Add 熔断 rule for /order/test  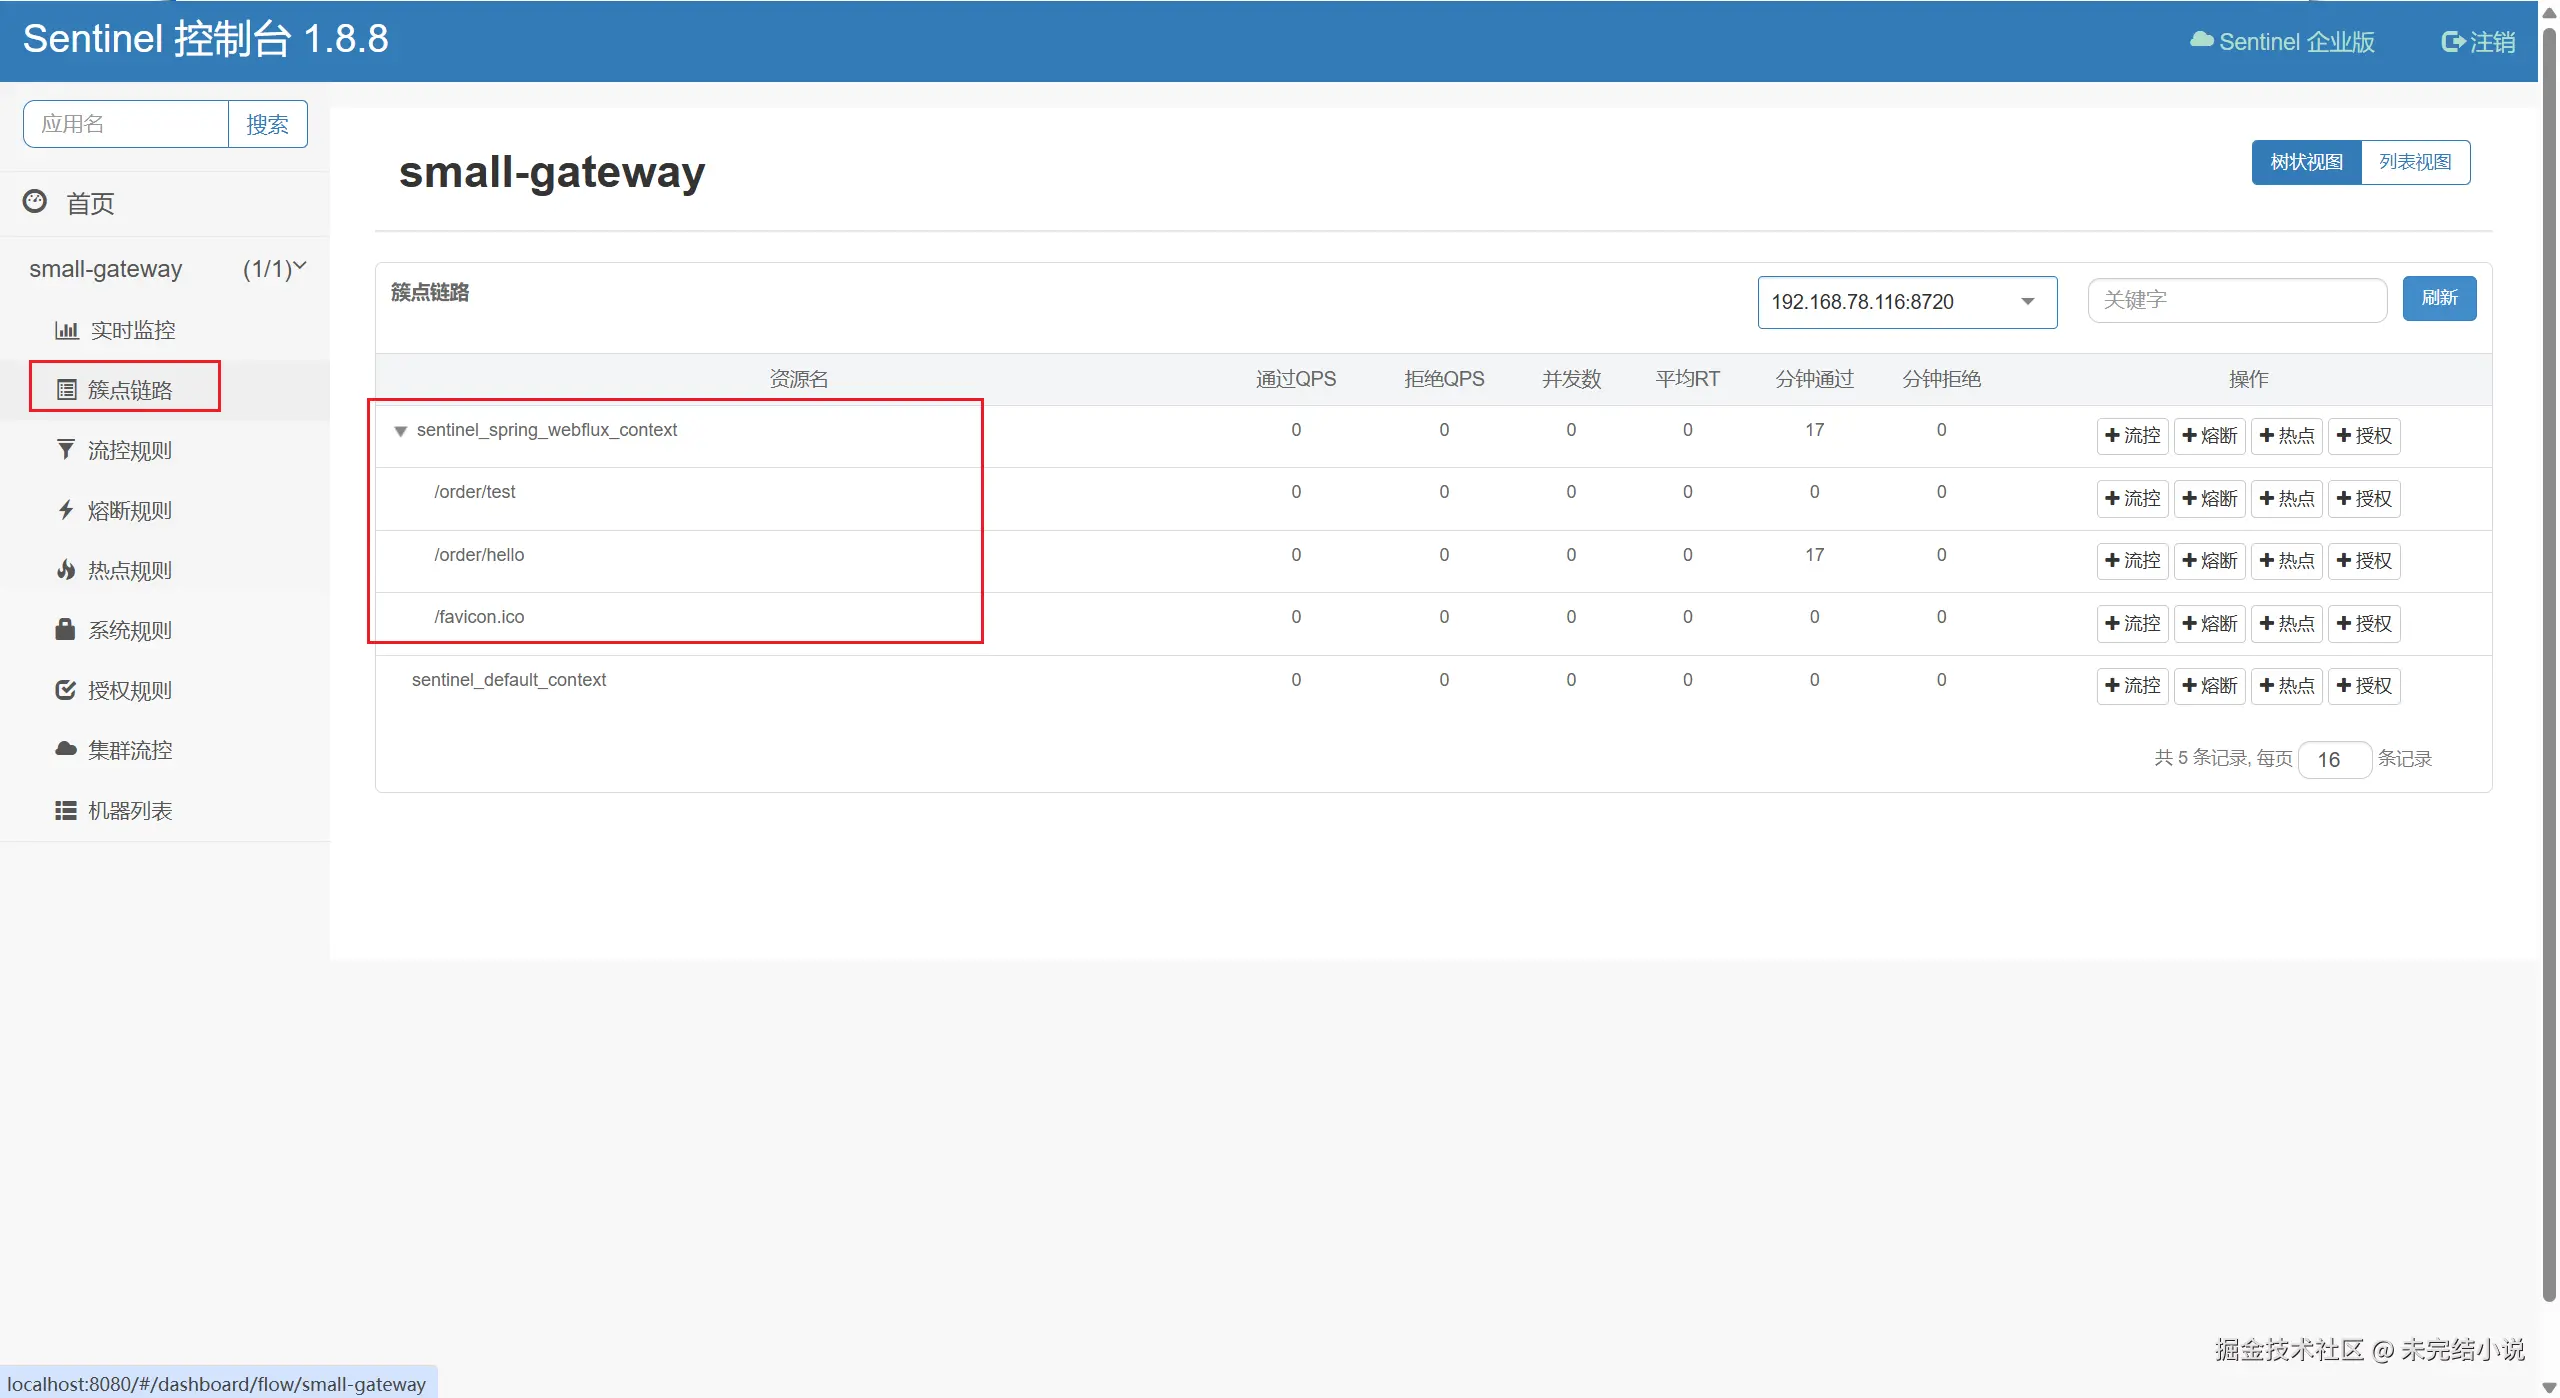point(2209,498)
